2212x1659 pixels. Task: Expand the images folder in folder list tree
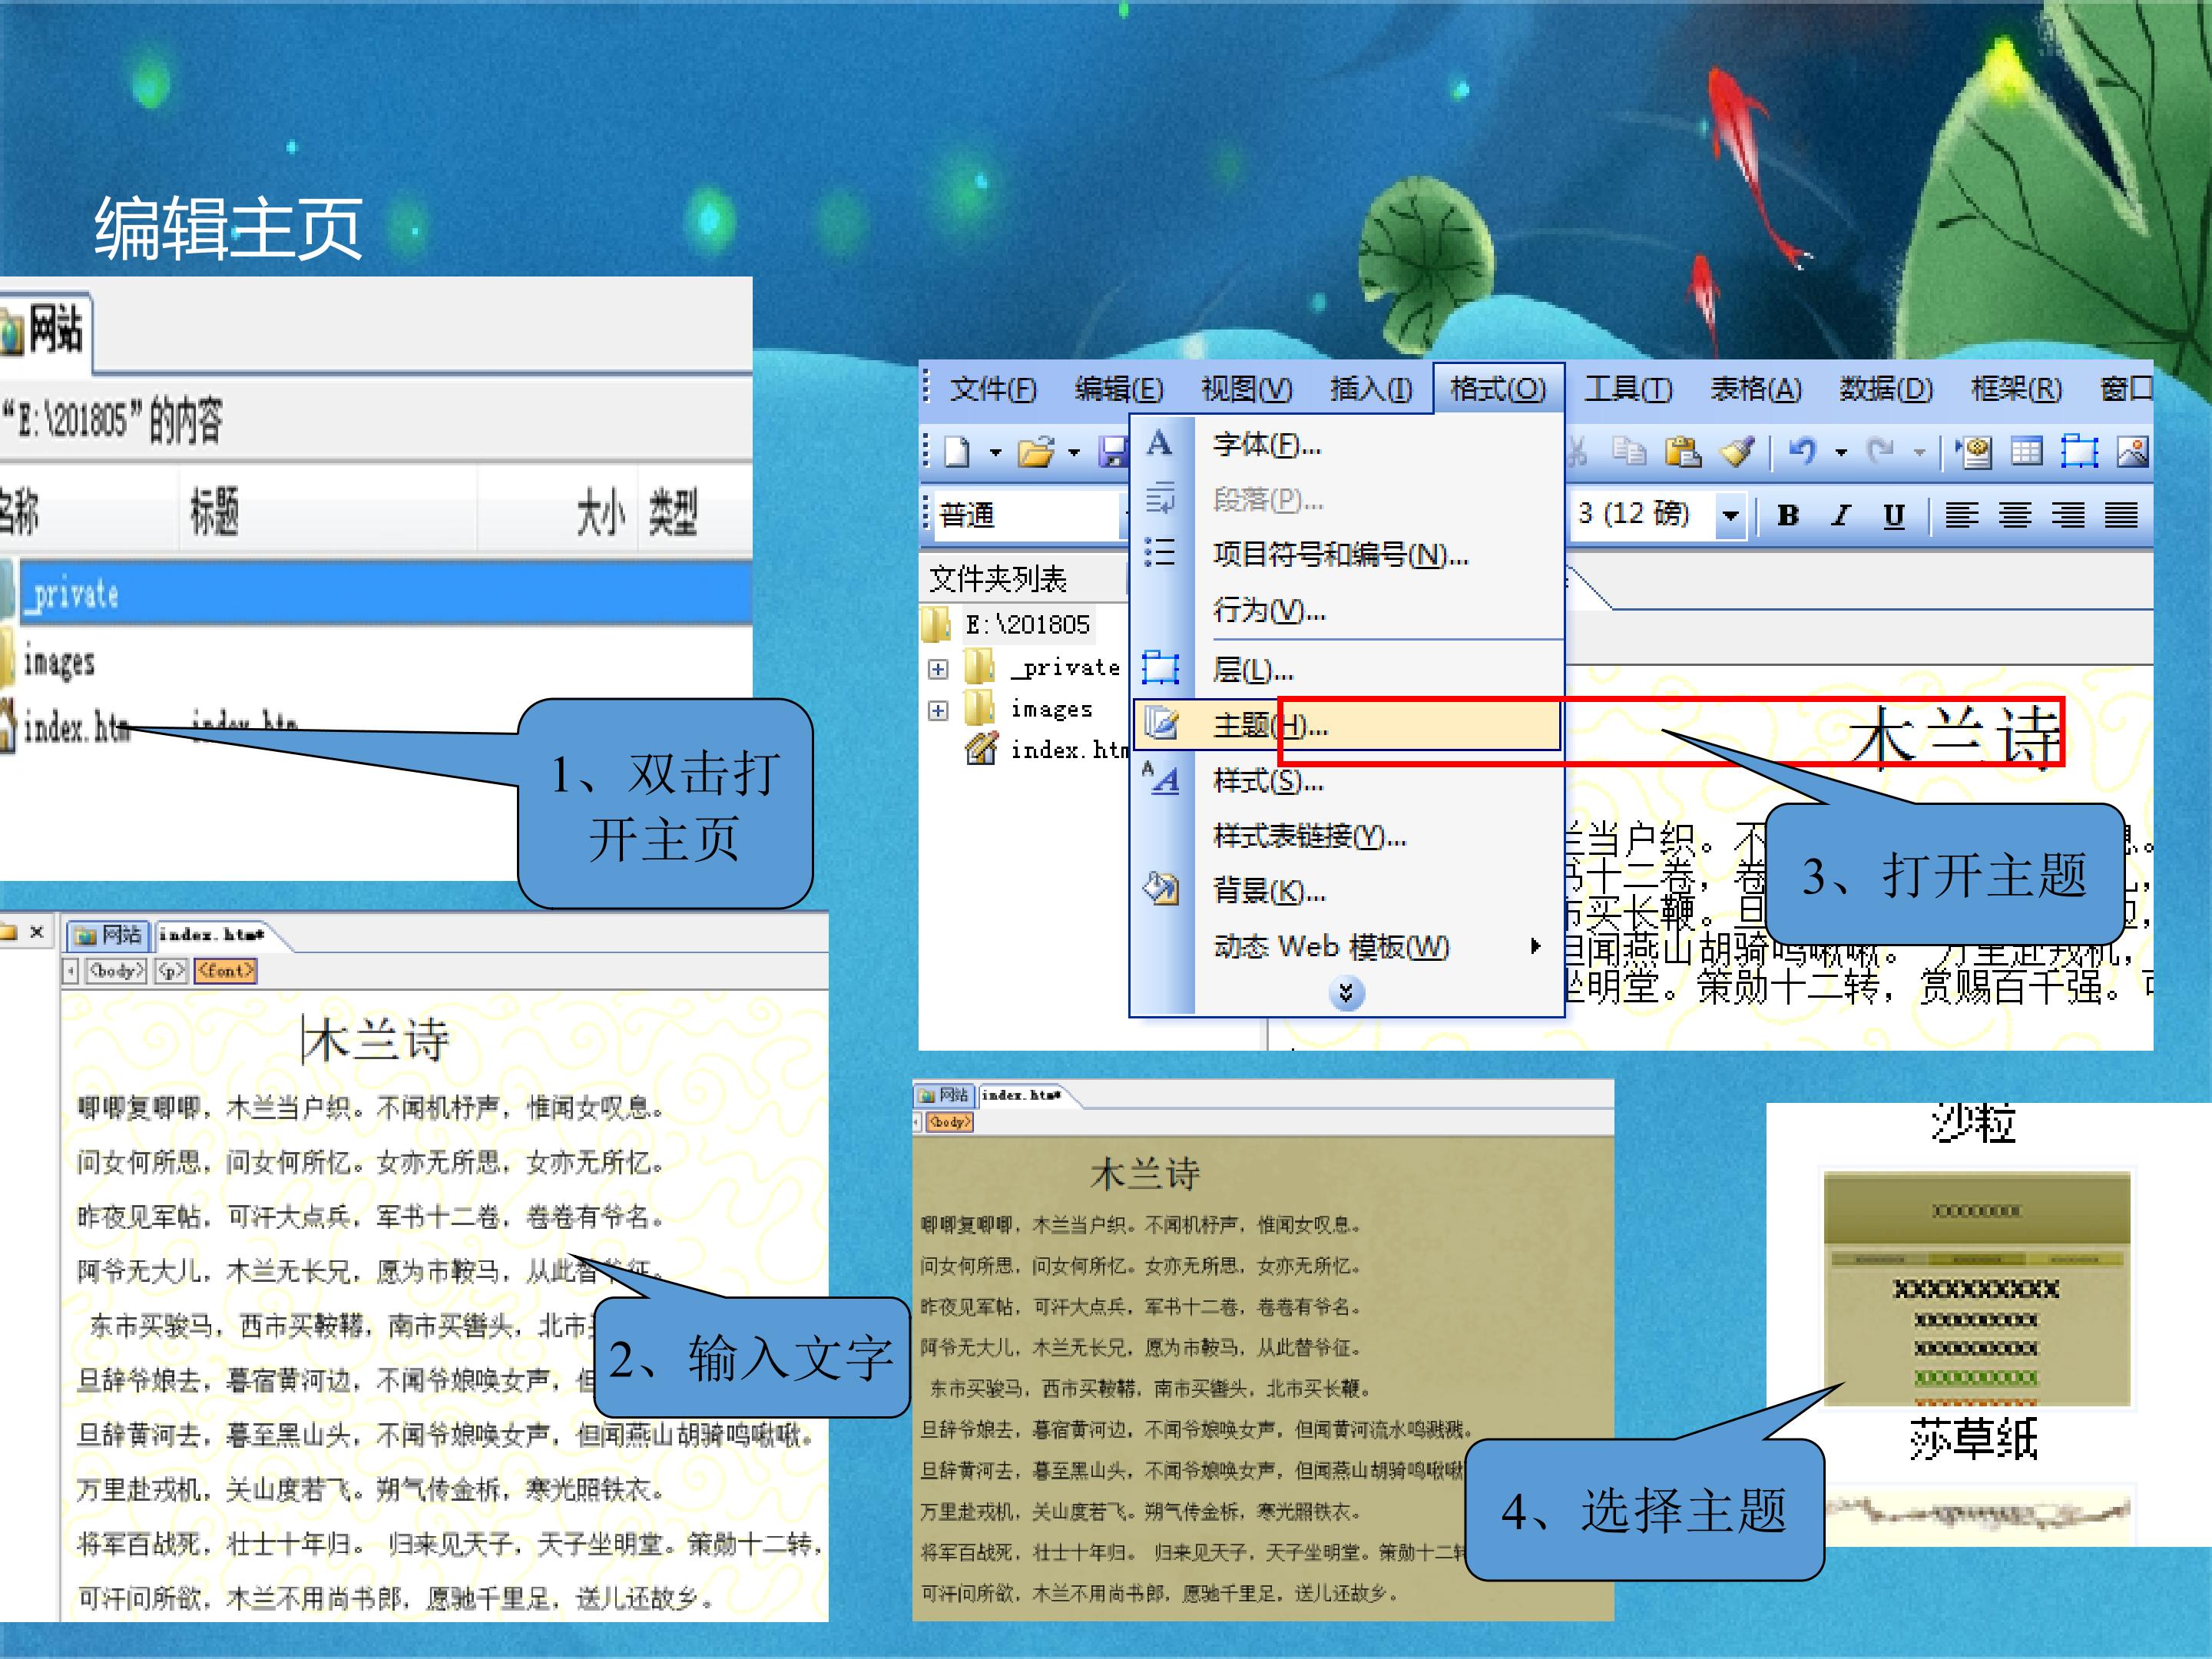(938, 711)
